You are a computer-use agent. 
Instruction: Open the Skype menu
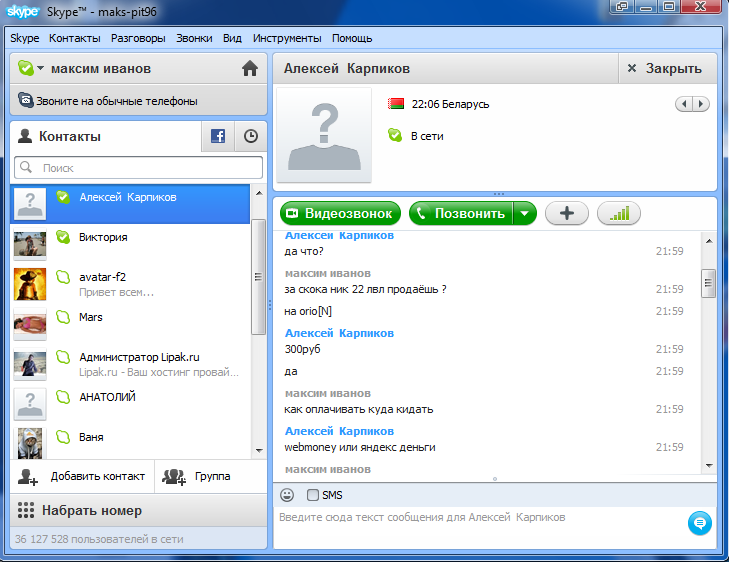[x=25, y=38]
